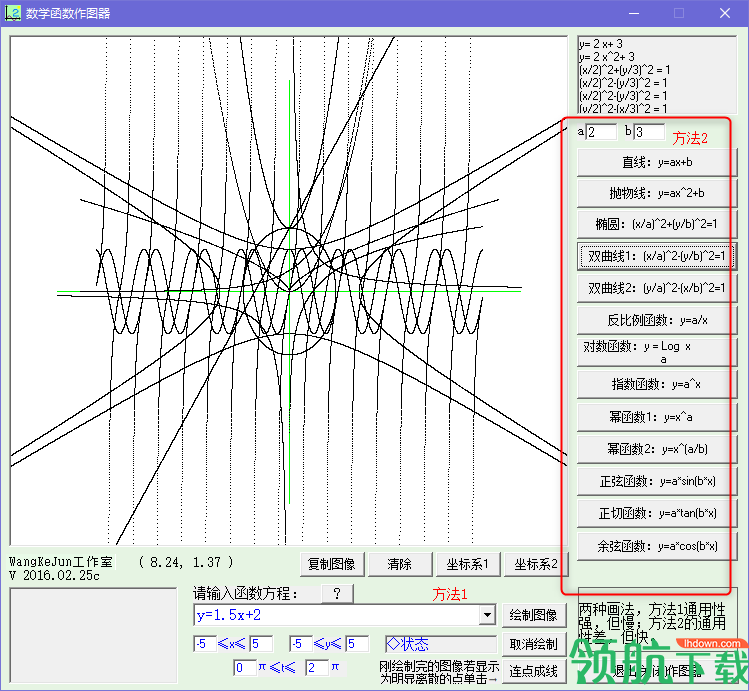Screen dimensions: 749x691
Task: Select history entry (x/2)^2+(y/3)^2 = 1
Action: 625,70
